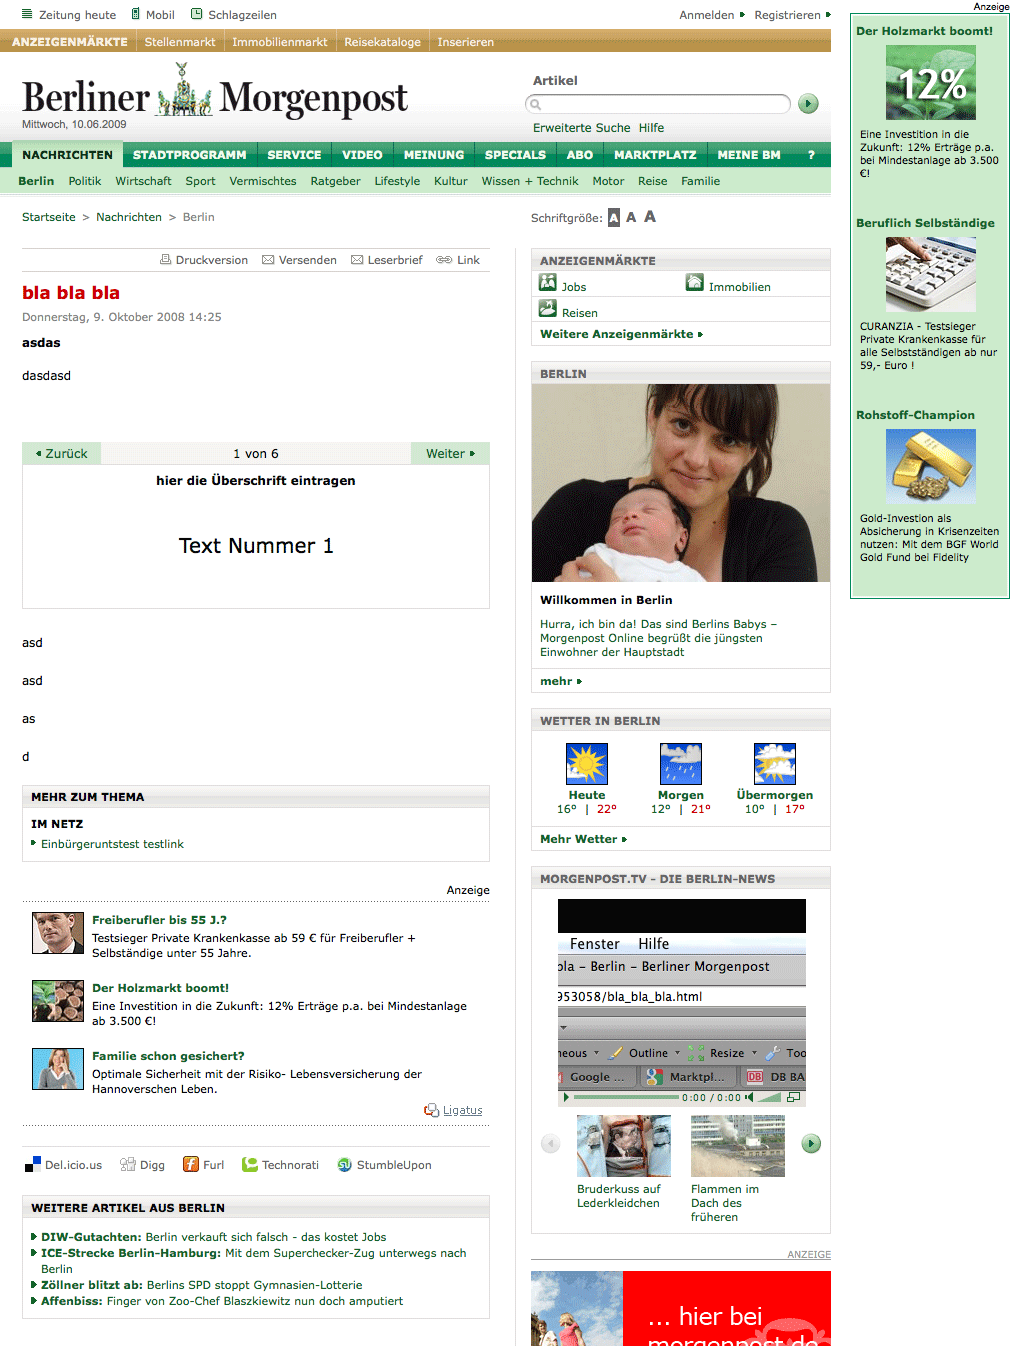Click the green search go button
This screenshot has height=1346, width=1016.
(808, 104)
